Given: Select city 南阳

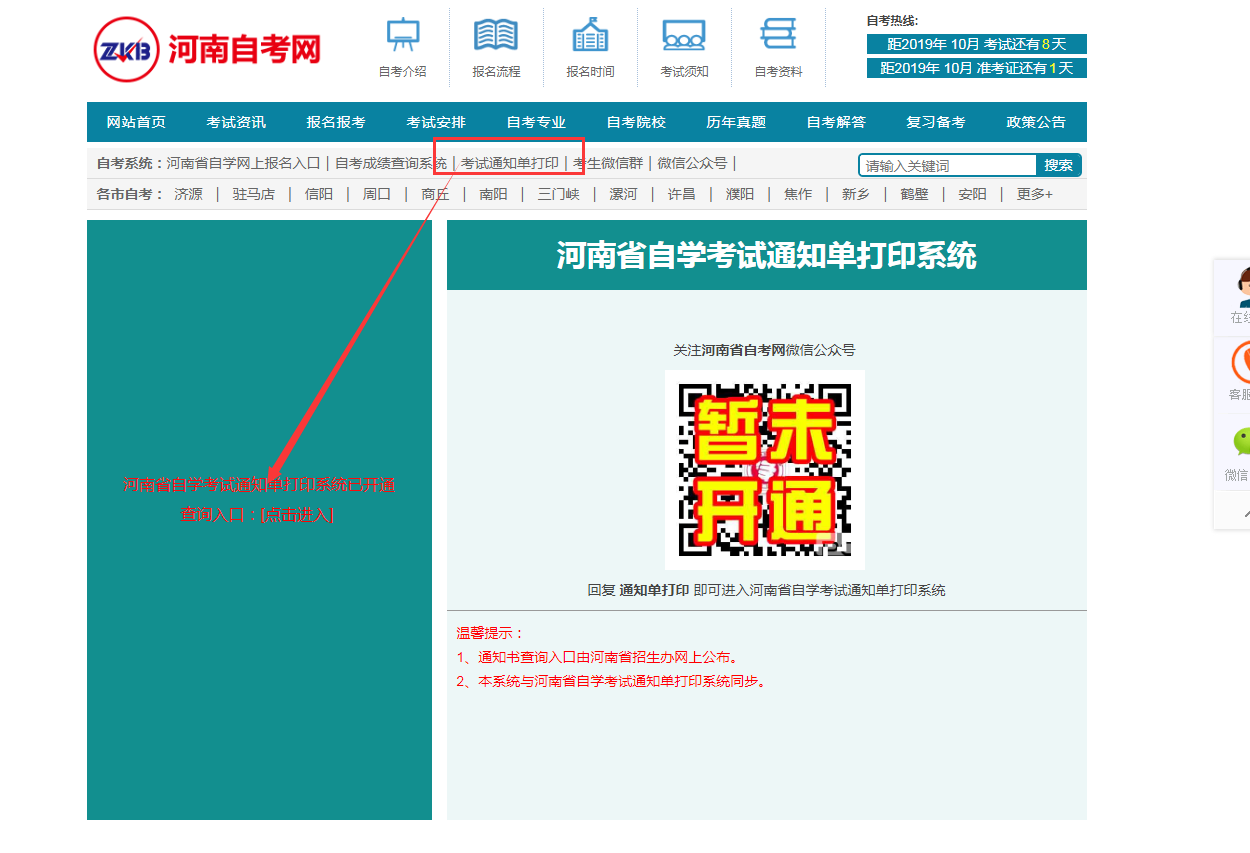Looking at the screenshot, I should point(493,194).
